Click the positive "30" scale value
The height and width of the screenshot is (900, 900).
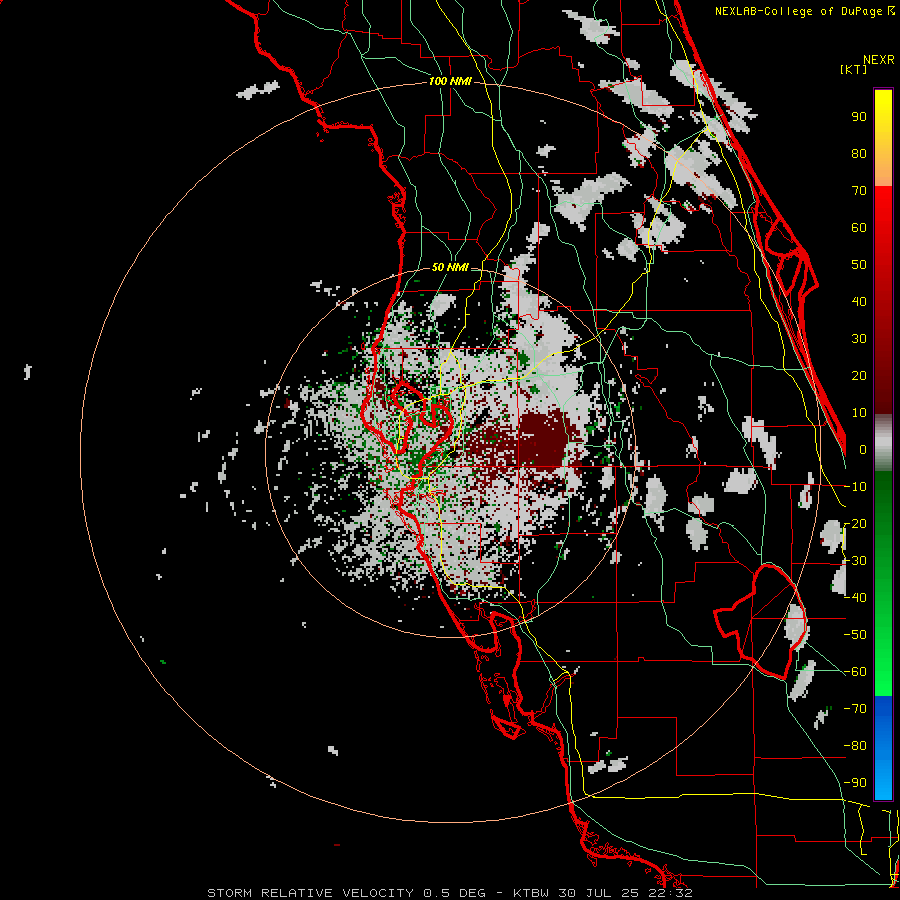tap(859, 339)
